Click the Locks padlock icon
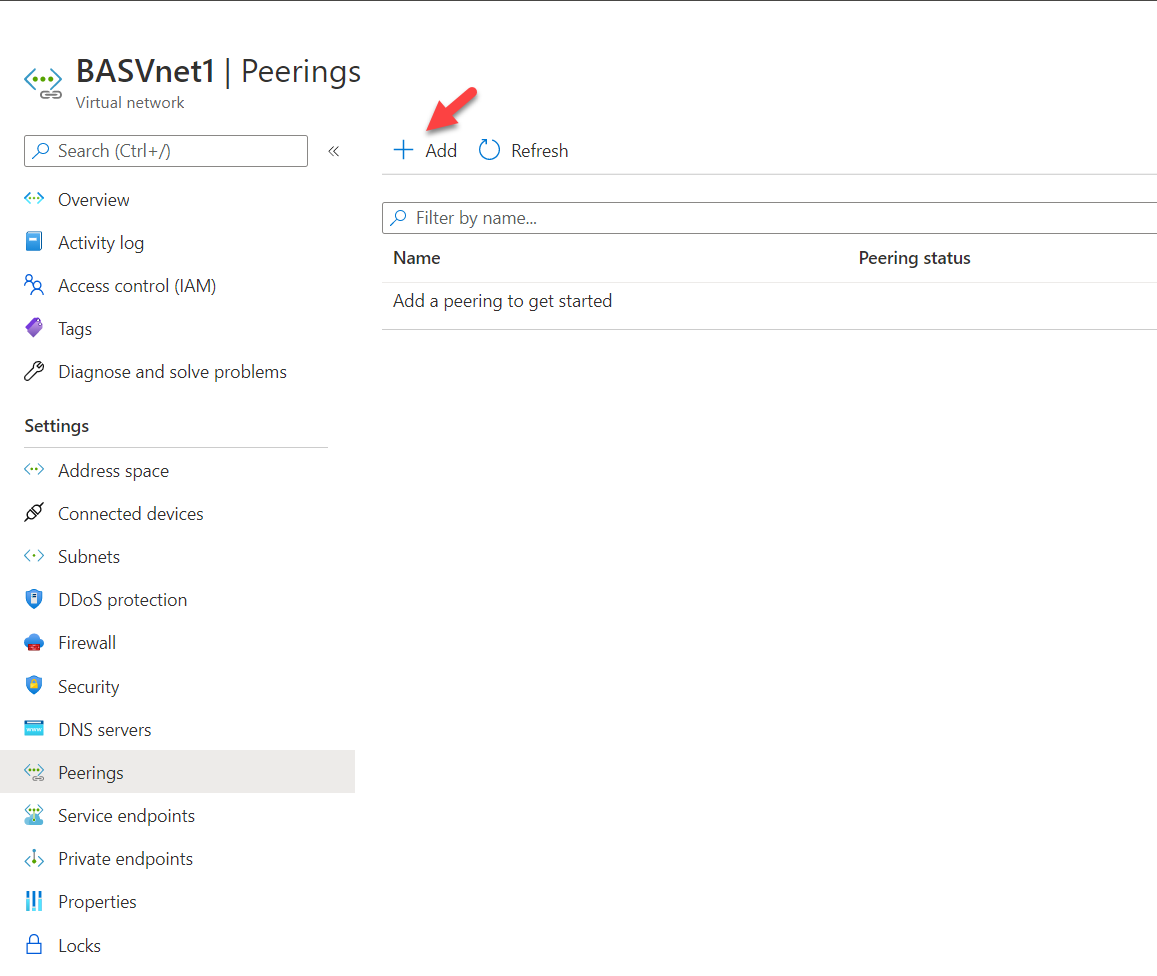This screenshot has height=976, width=1157. [x=34, y=944]
